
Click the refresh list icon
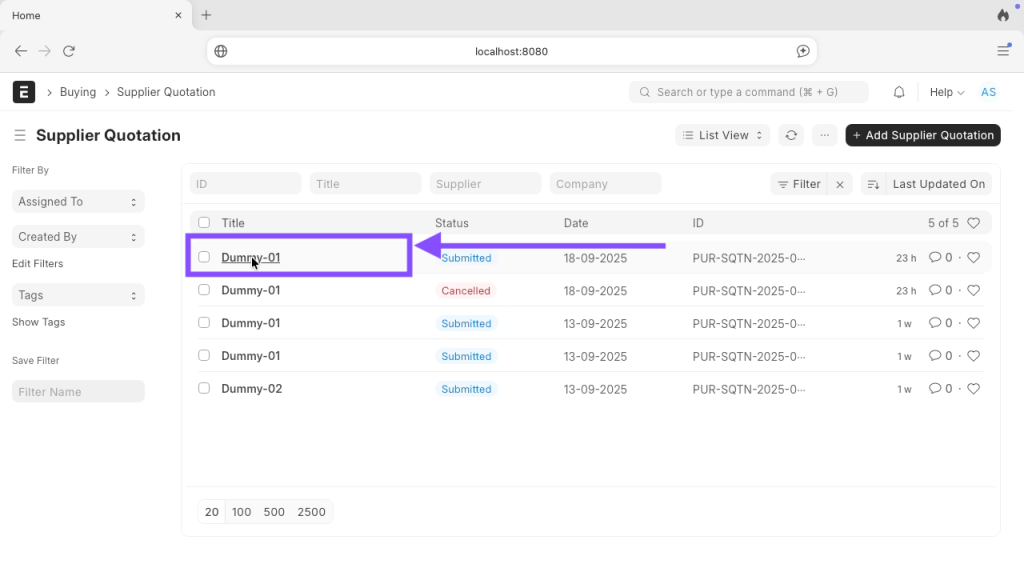[x=791, y=135]
